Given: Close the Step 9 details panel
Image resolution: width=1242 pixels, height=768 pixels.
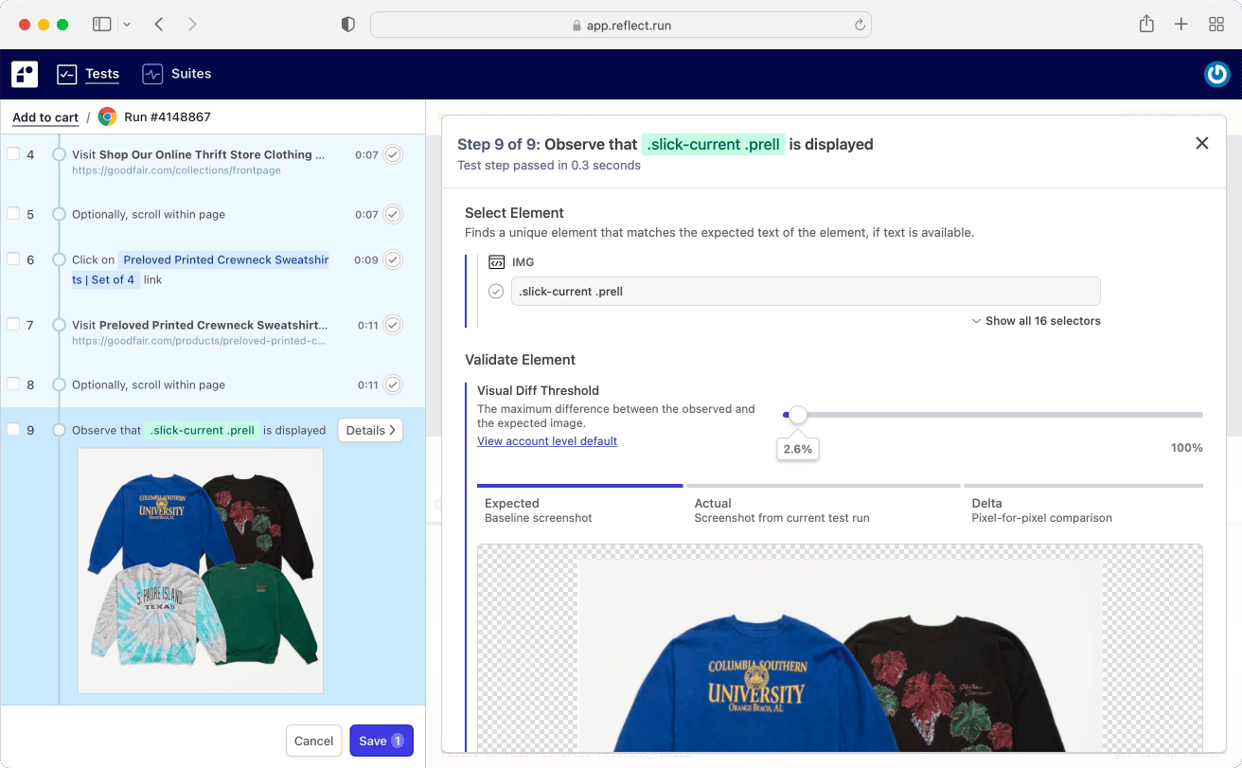Looking at the screenshot, I should click(x=1202, y=144).
